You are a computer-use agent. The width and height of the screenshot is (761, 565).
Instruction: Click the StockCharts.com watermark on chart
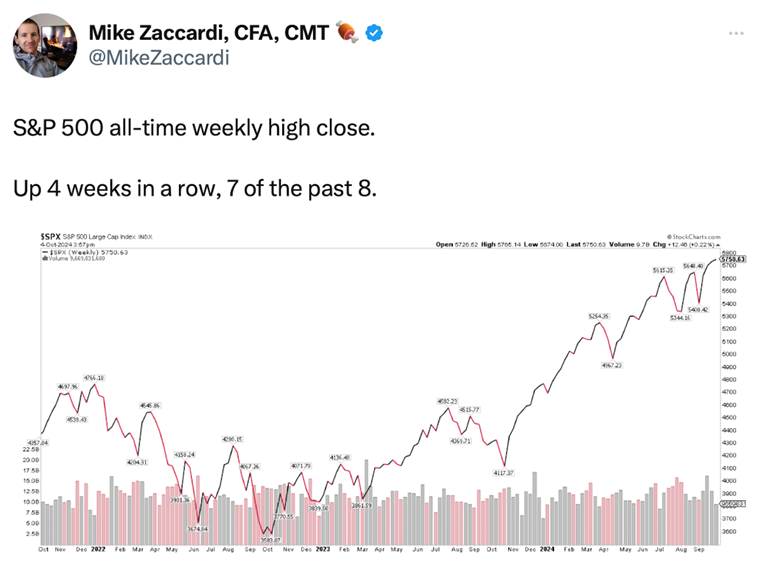[691, 236]
